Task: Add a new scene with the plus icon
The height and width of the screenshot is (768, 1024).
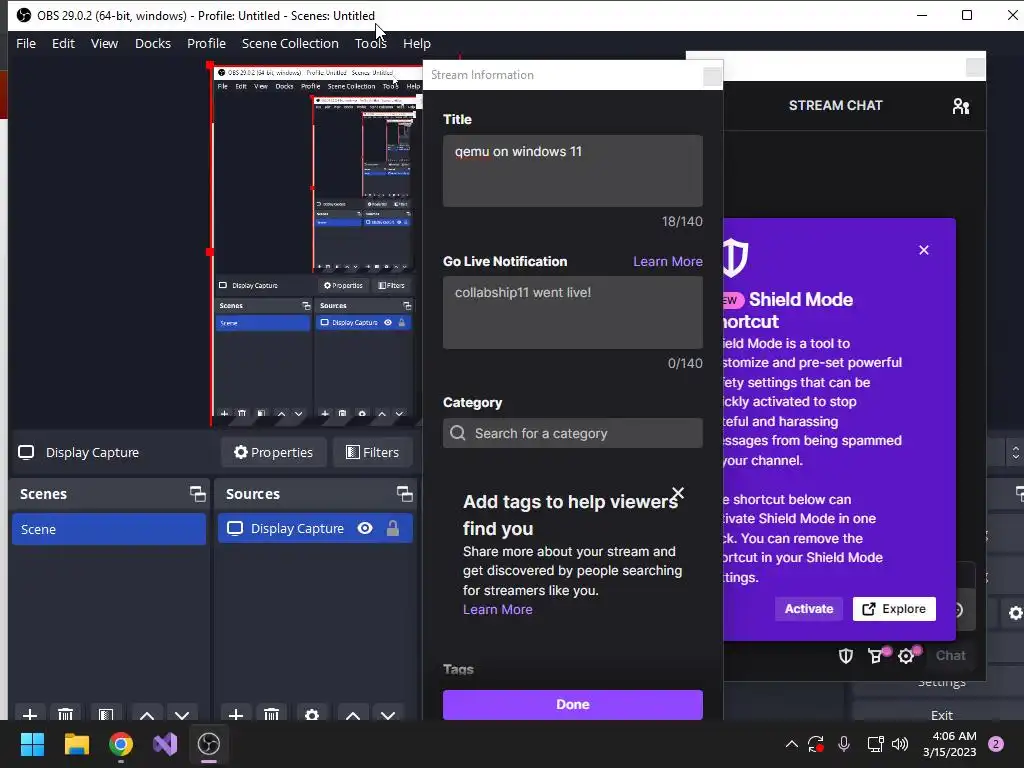Action: click(29, 714)
